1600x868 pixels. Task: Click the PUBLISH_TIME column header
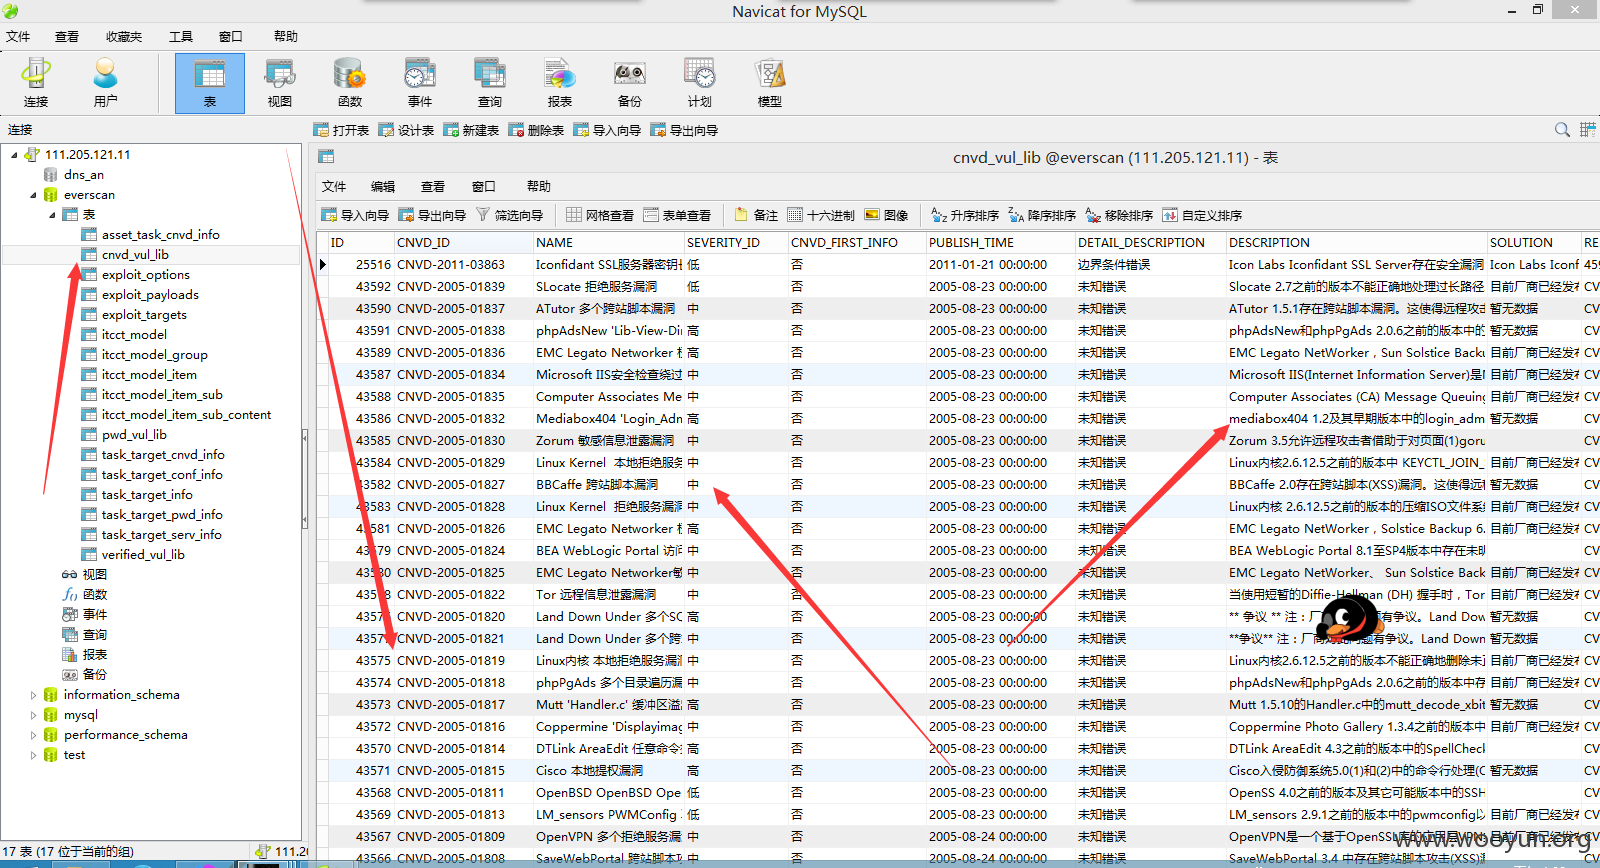pyautogui.click(x=999, y=242)
